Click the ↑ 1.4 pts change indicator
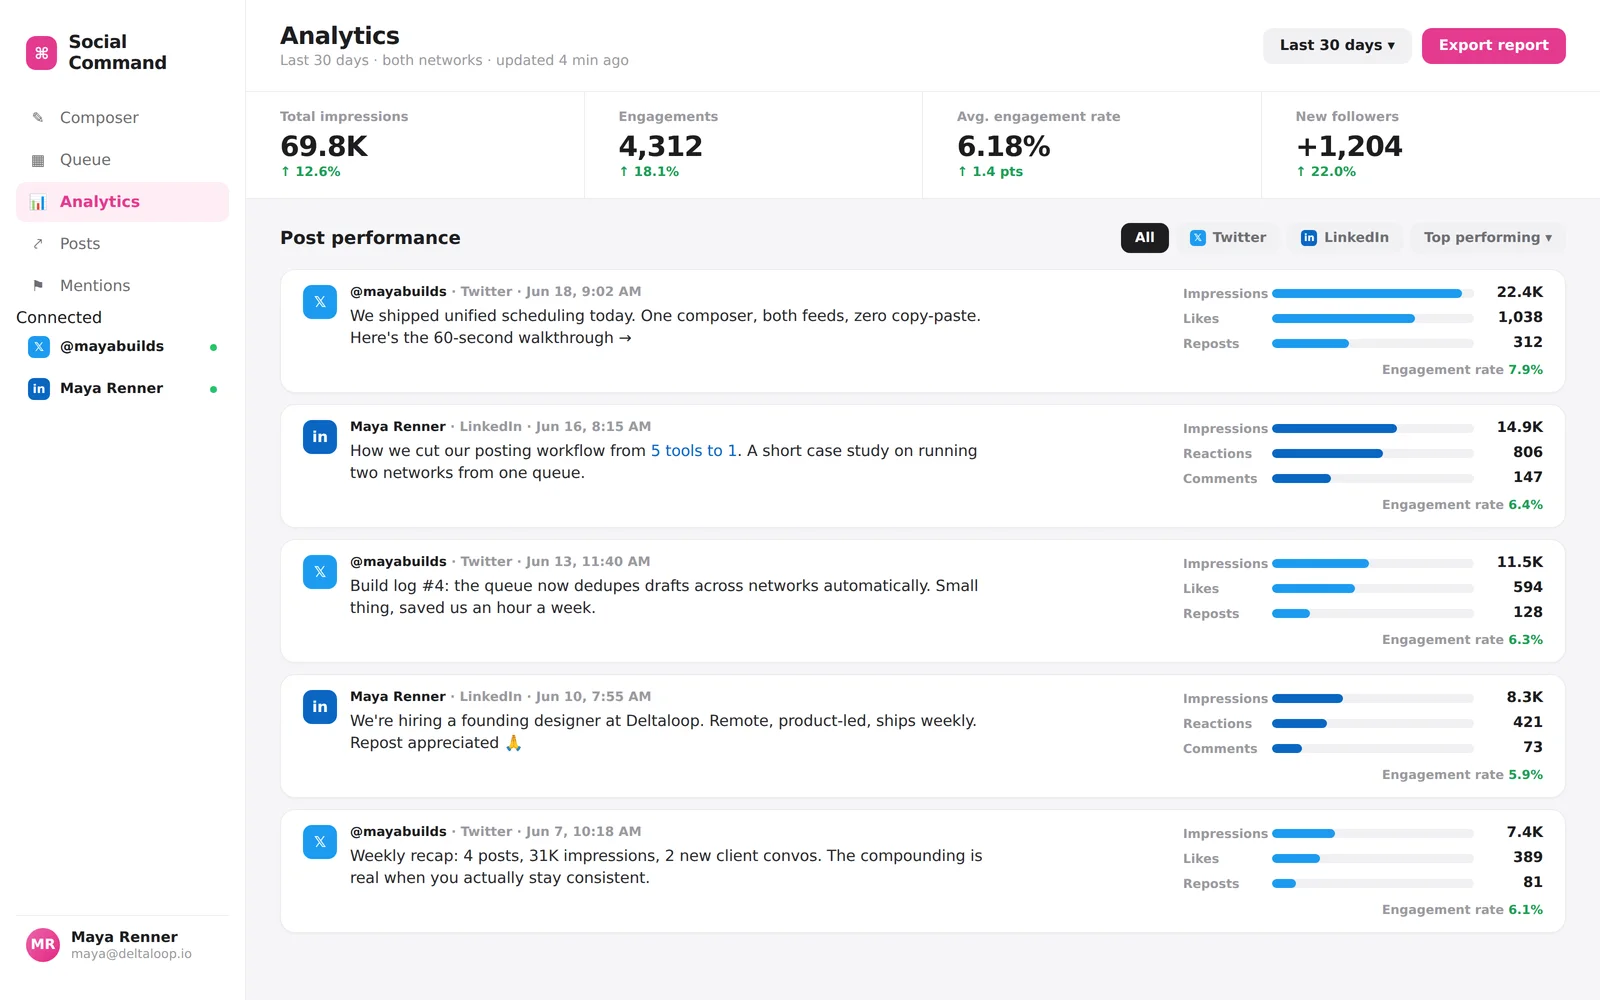The image size is (1600, 1000). (x=990, y=172)
